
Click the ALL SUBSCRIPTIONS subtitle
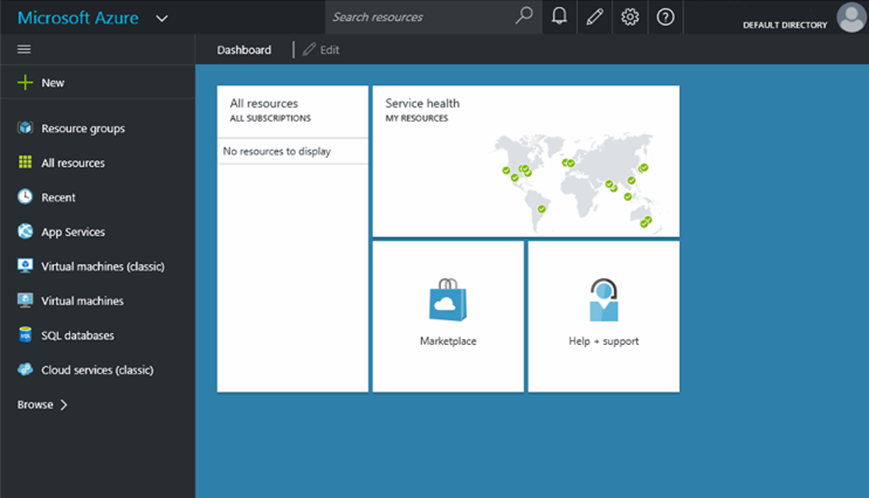point(270,118)
